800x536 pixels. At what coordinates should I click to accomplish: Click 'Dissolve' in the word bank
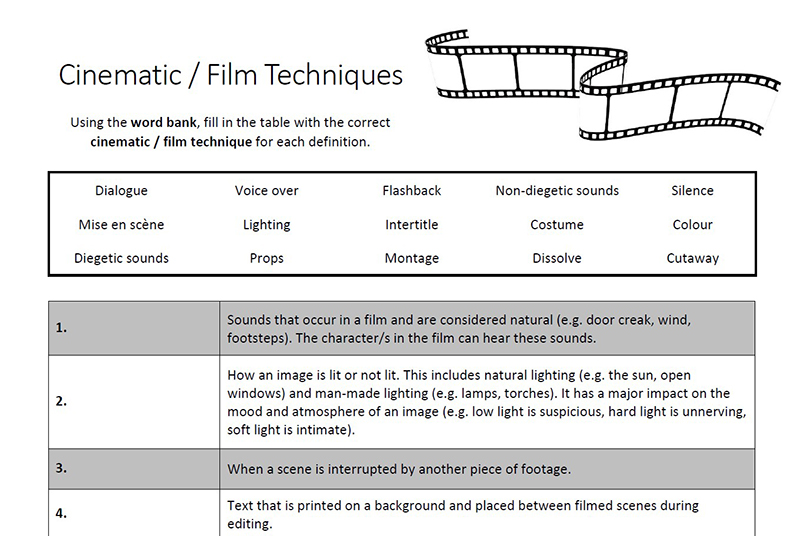[x=557, y=258]
